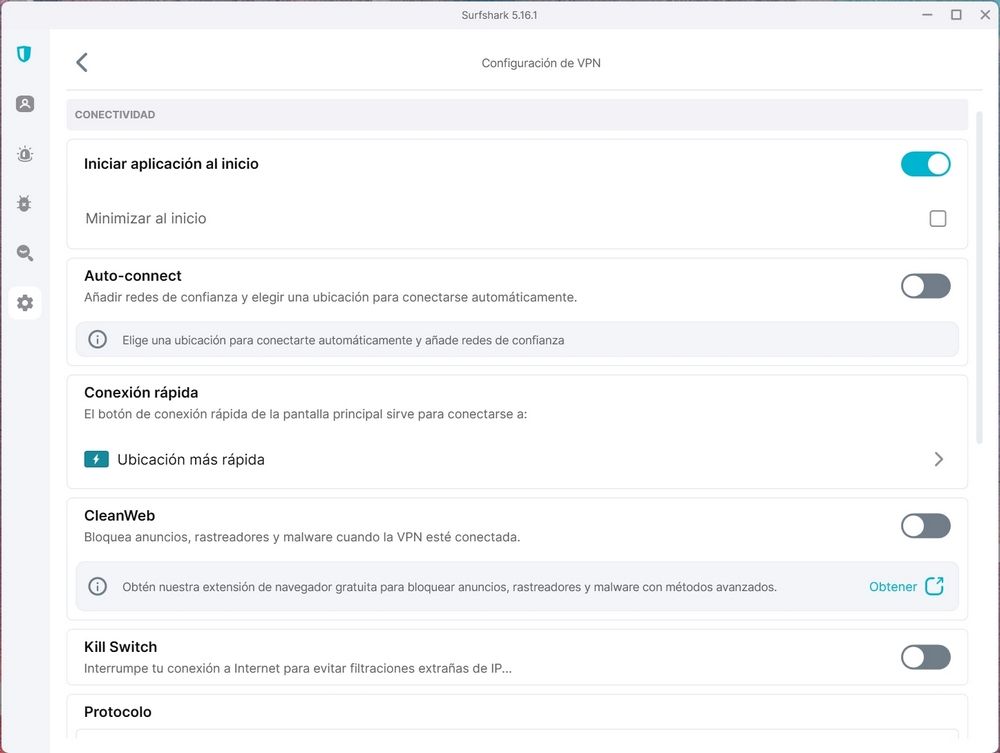Click the Surfshark 5.16.1 window title

pyautogui.click(x=499, y=15)
